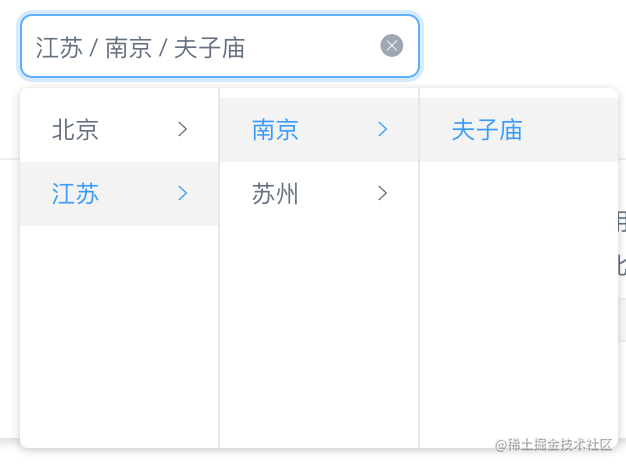Choose the 南京 city label
This screenshot has width=626, height=466.
click(275, 130)
